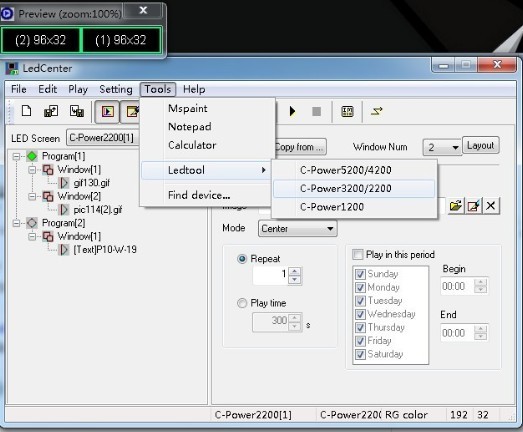Open the Help menu
Image resolution: width=523 pixels, height=432 pixels.
tap(194, 89)
